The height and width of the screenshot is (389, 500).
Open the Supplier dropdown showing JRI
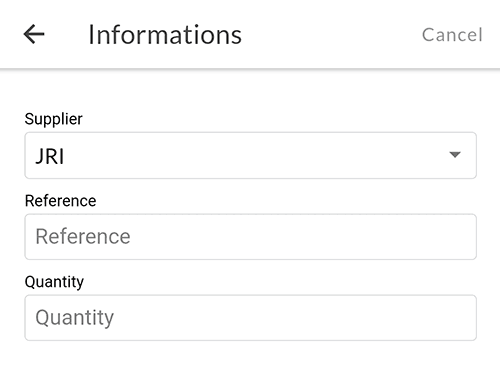[251, 155]
